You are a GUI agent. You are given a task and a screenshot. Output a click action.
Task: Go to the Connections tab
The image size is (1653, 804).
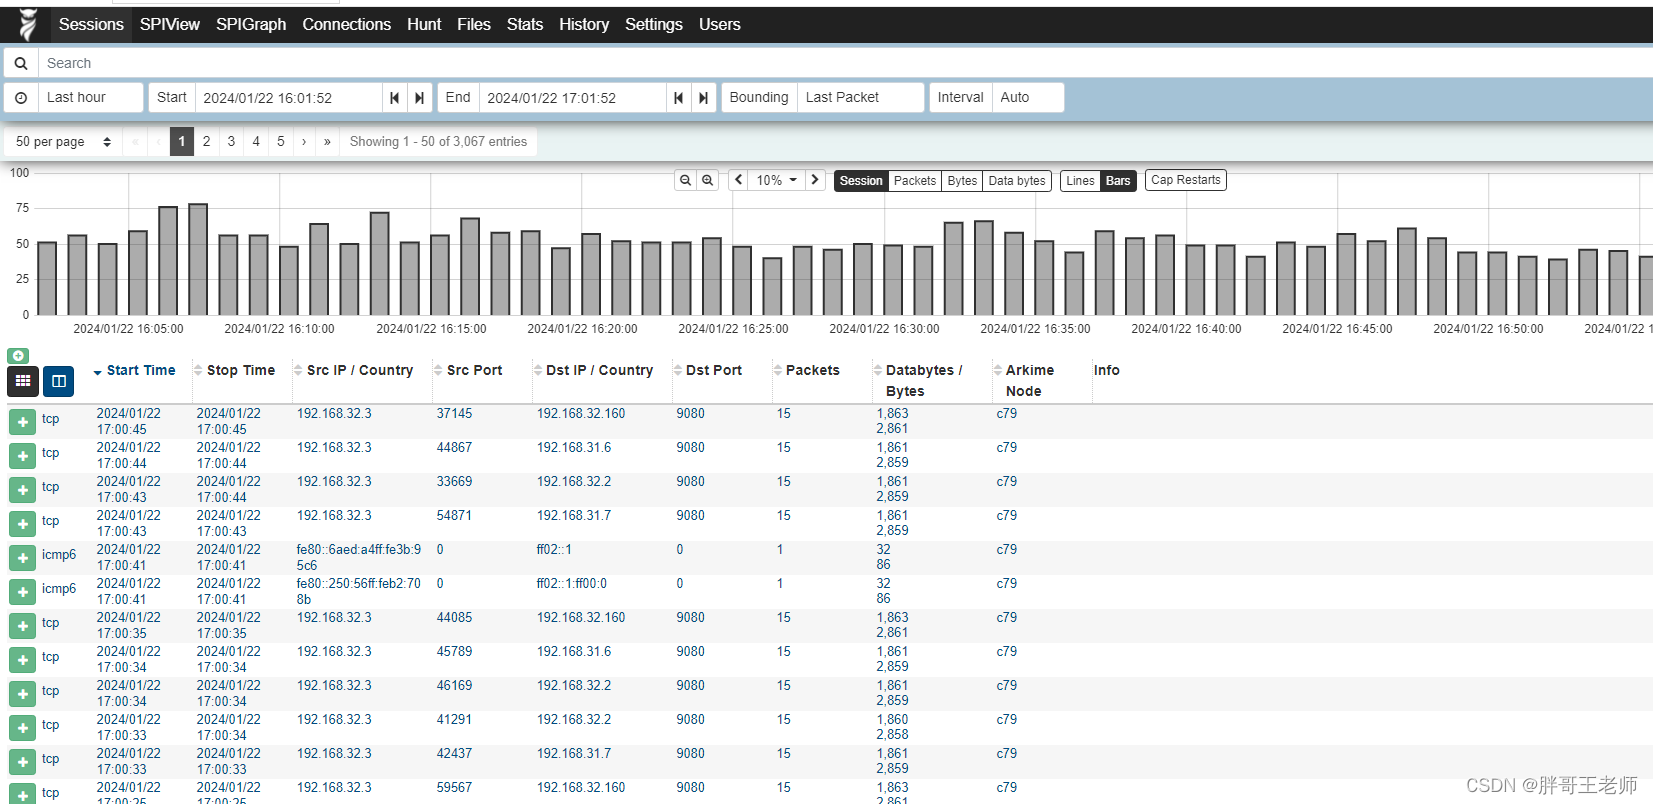347,24
